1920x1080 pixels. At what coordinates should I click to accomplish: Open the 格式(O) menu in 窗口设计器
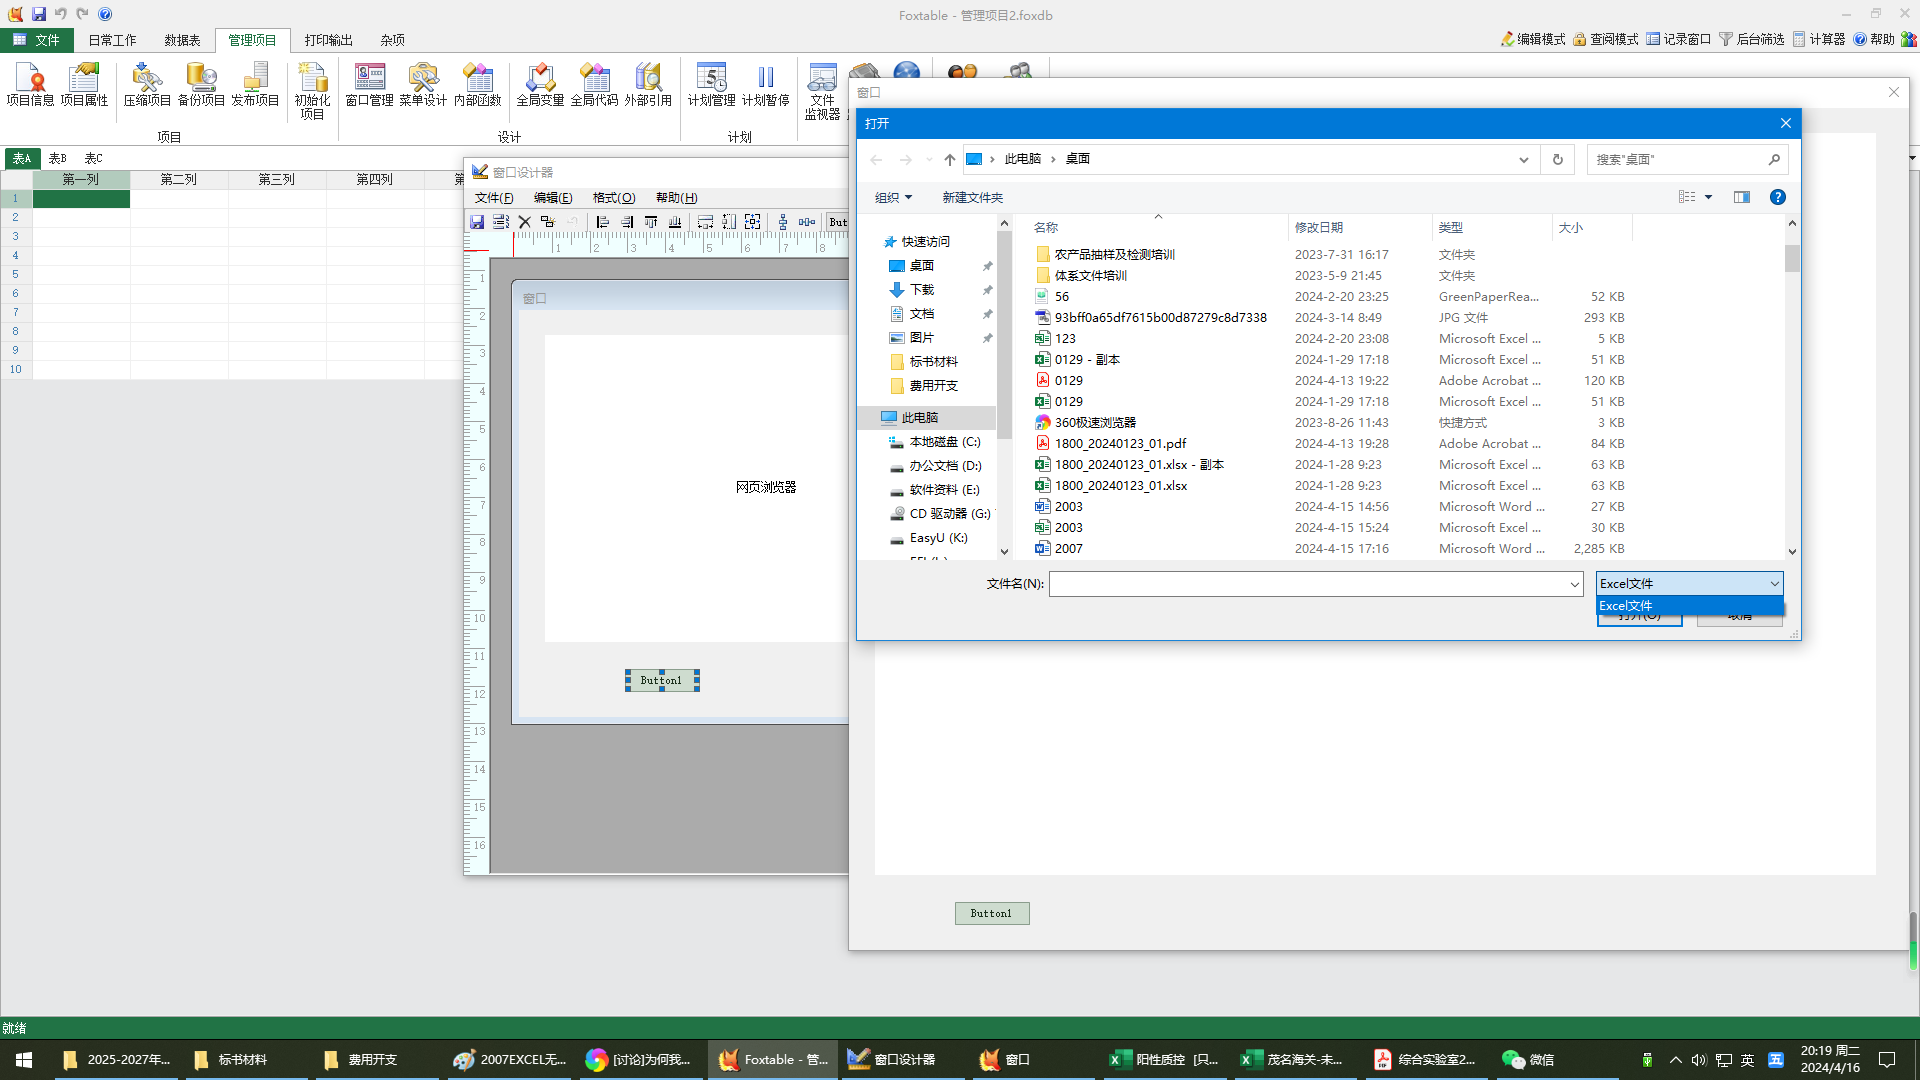614,197
